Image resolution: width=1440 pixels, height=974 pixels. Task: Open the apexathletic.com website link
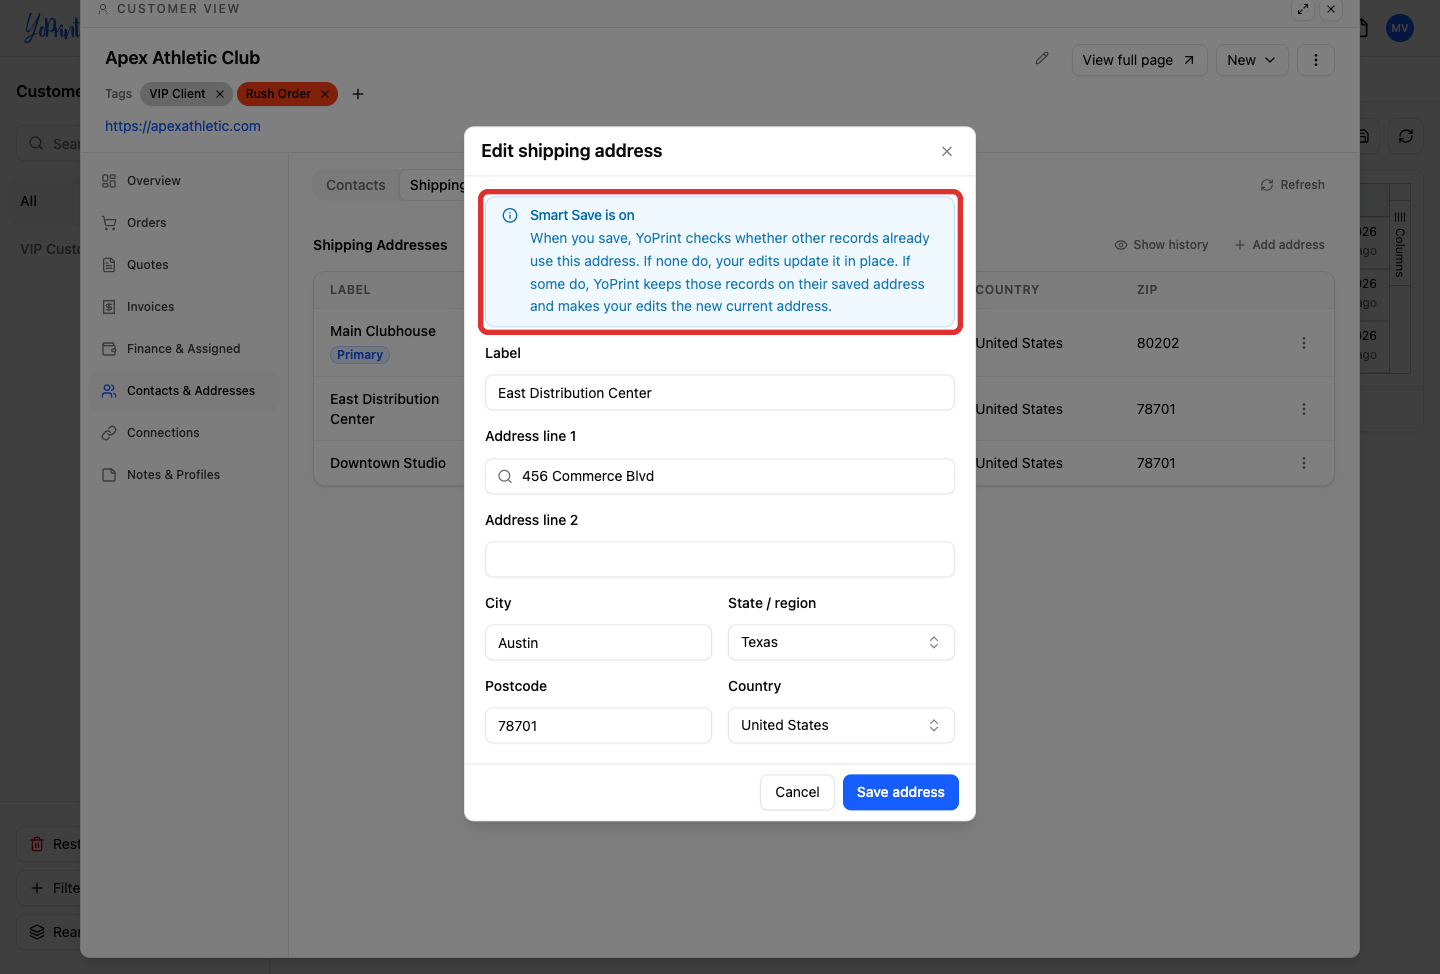tap(183, 126)
